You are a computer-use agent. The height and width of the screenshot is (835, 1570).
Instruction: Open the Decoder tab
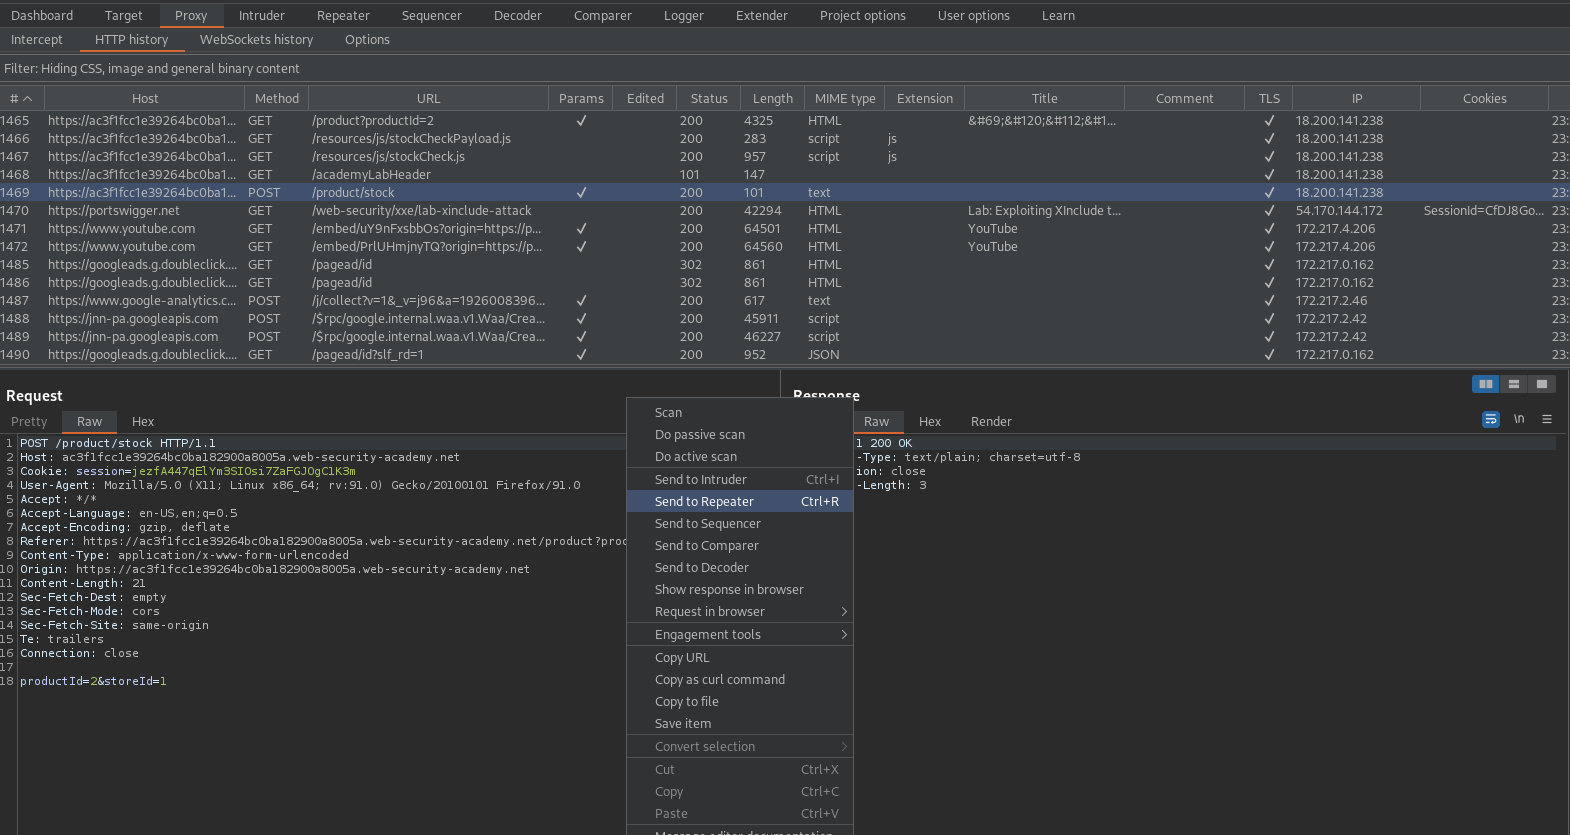tap(518, 15)
